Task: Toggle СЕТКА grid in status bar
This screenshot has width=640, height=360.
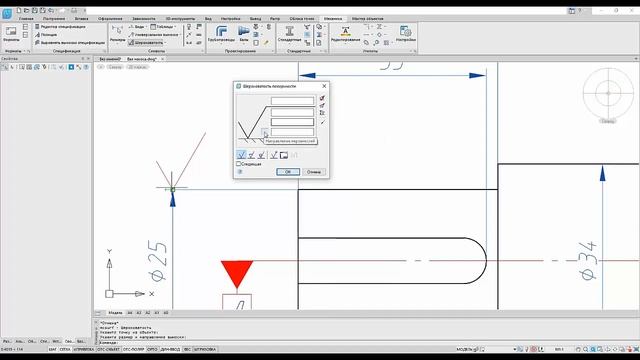Action: point(65,349)
